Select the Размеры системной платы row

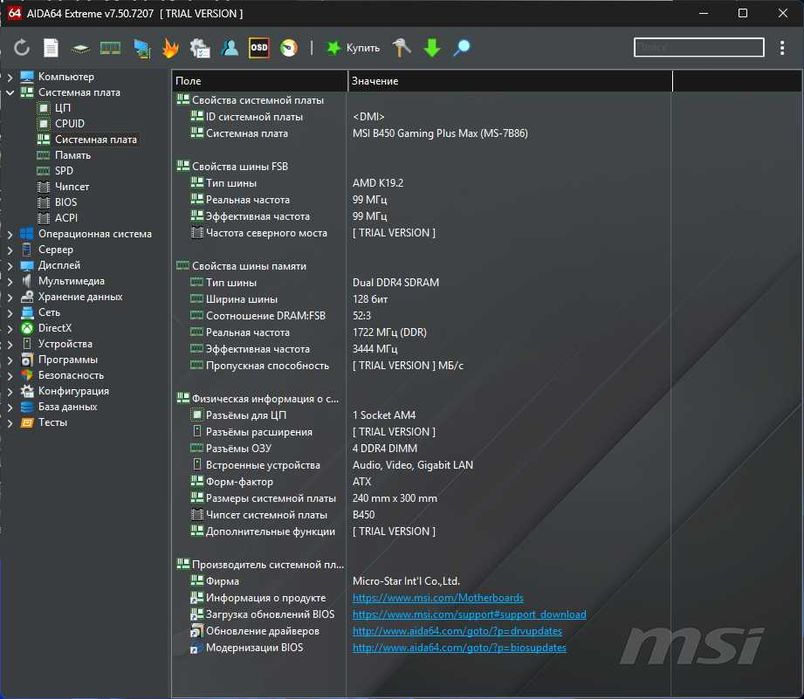[421, 498]
